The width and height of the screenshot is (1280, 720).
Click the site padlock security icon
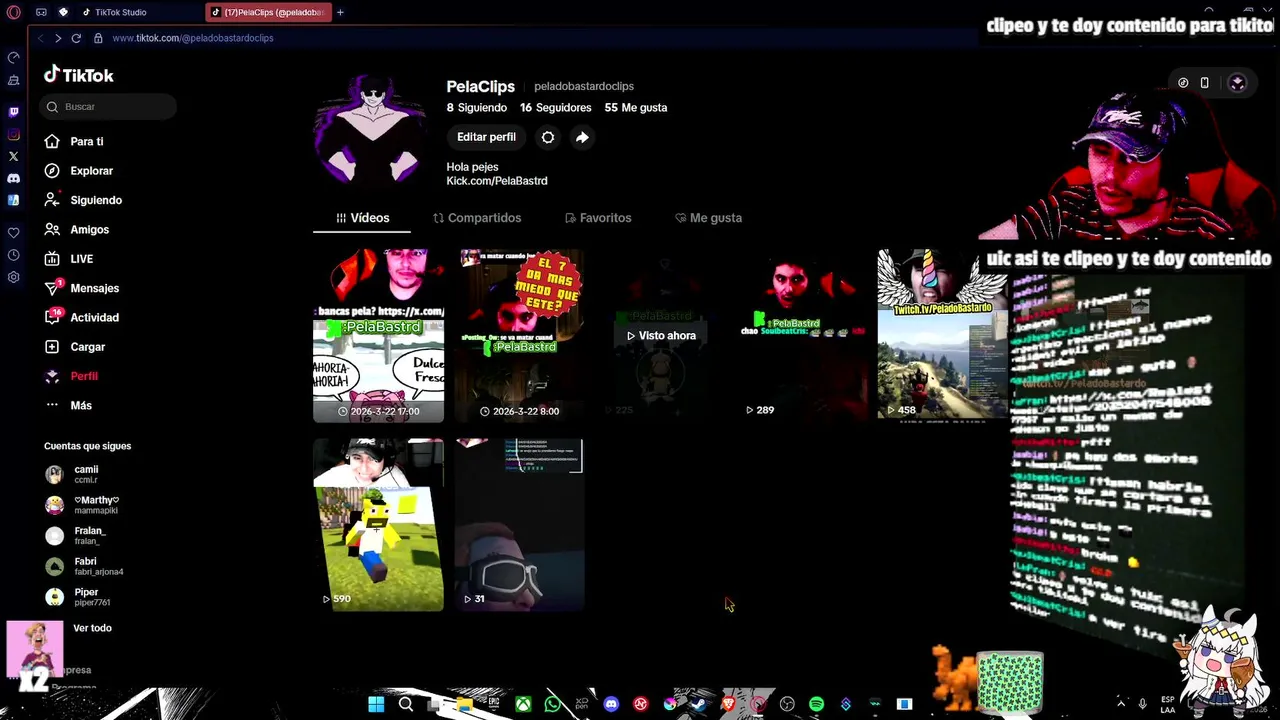click(98, 38)
